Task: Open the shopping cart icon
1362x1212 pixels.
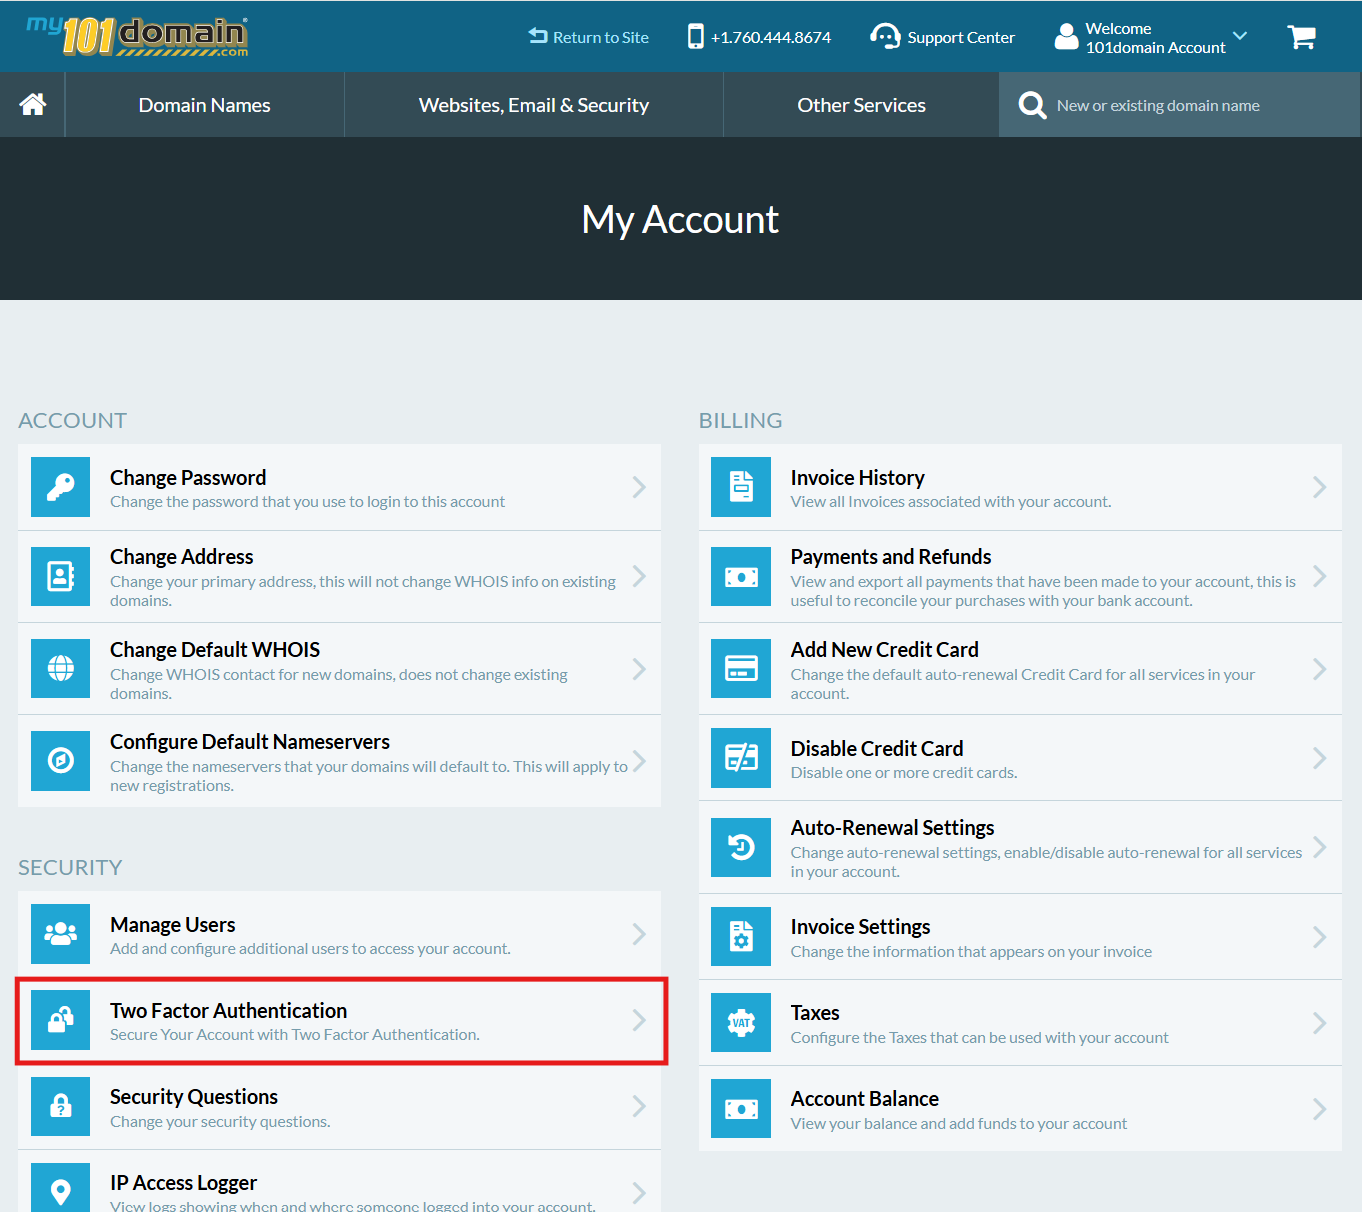Action: tap(1301, 38)
